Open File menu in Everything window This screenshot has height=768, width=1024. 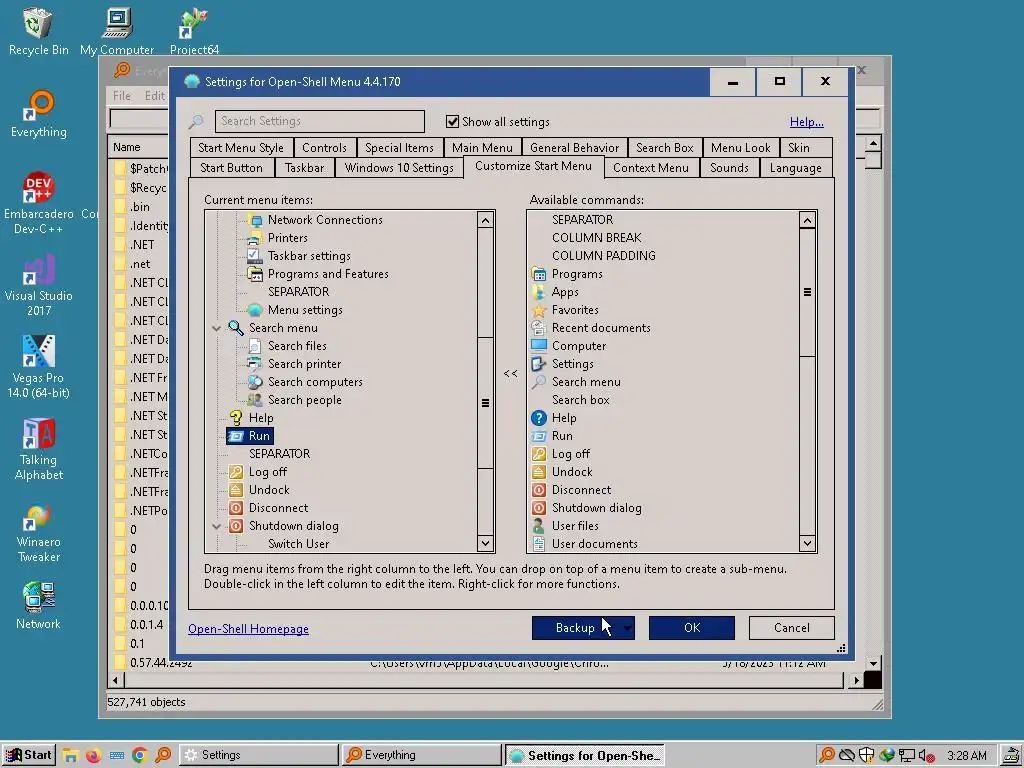point(121,96)
